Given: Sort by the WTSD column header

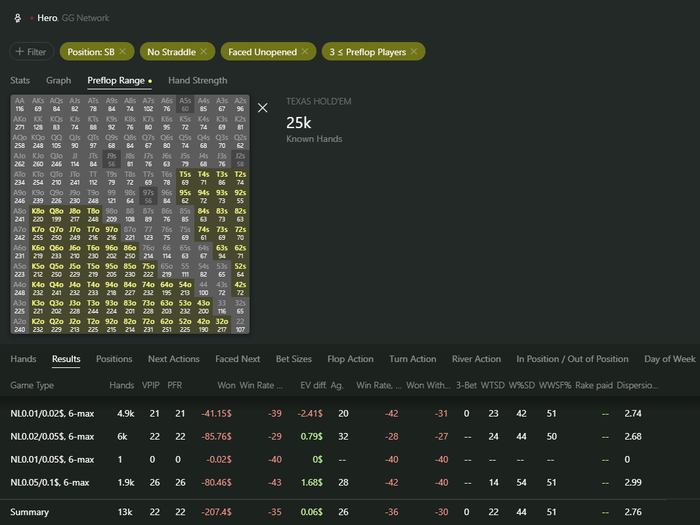Looking at the screenshot, I should (492, 385).
